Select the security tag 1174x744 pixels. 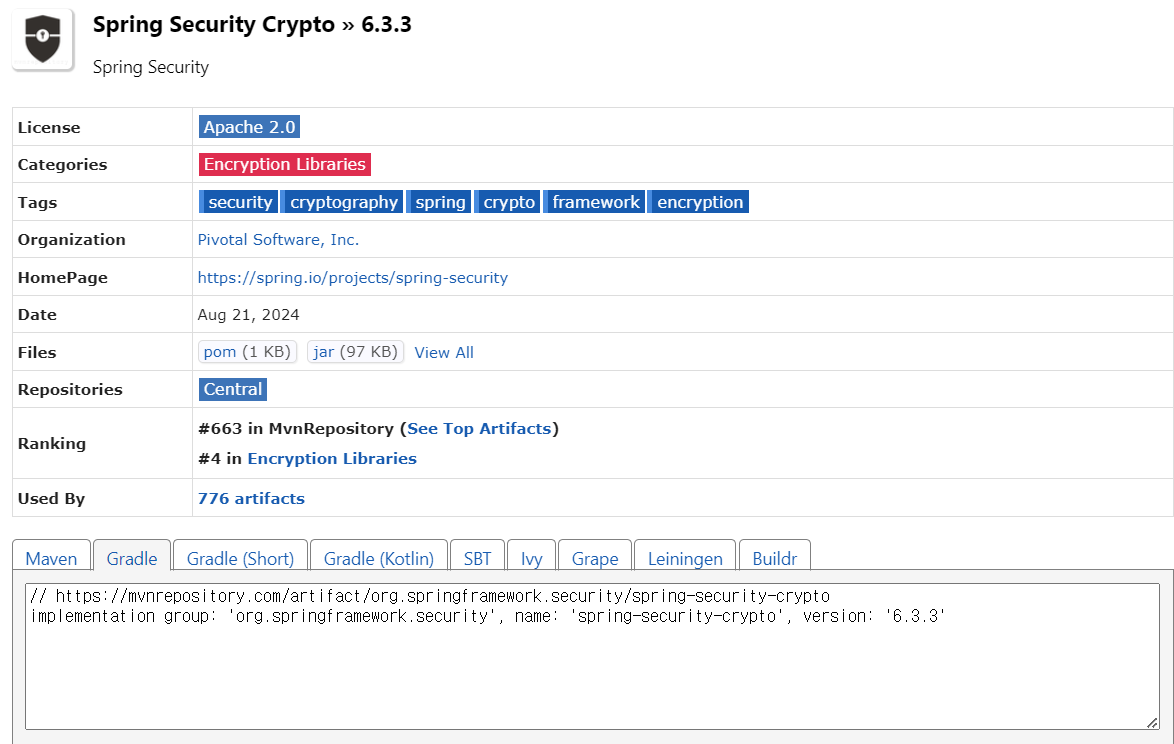coord(239,202)
